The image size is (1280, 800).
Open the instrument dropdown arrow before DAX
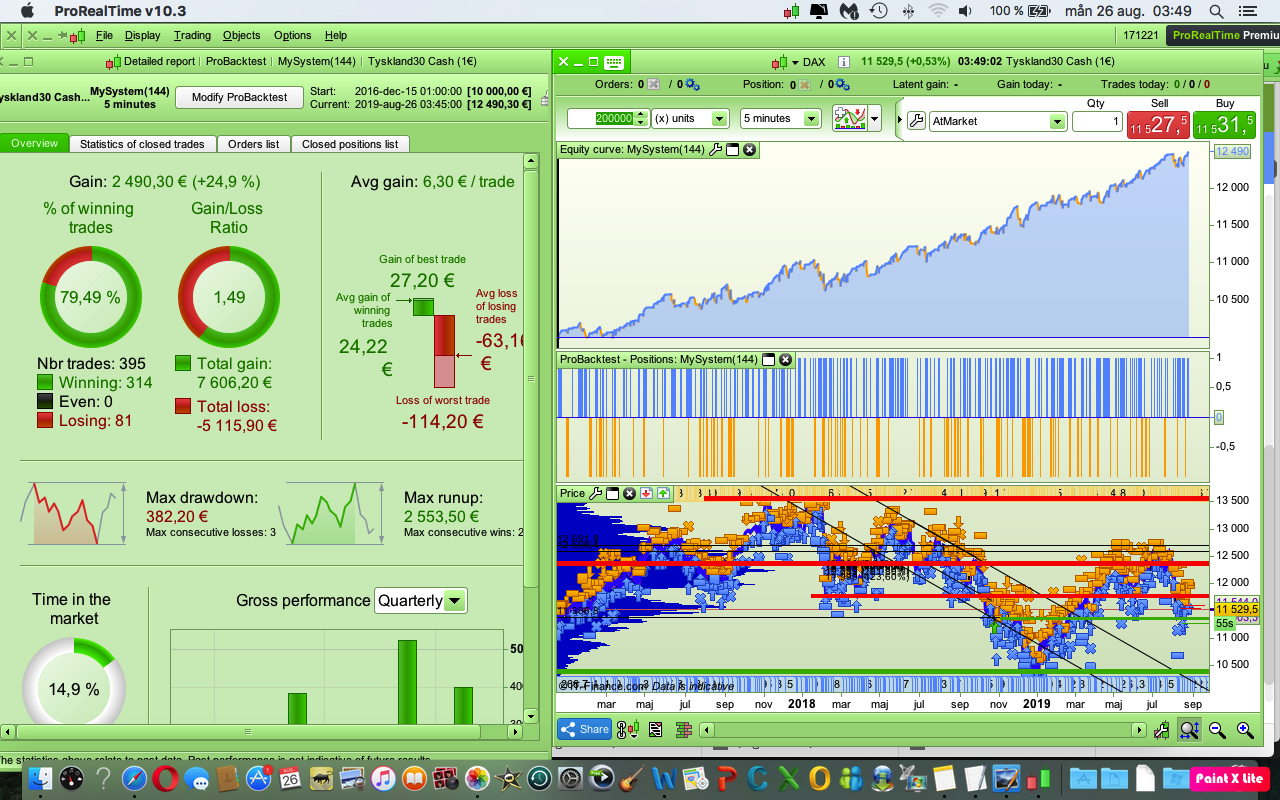click(x=795, y=62)
